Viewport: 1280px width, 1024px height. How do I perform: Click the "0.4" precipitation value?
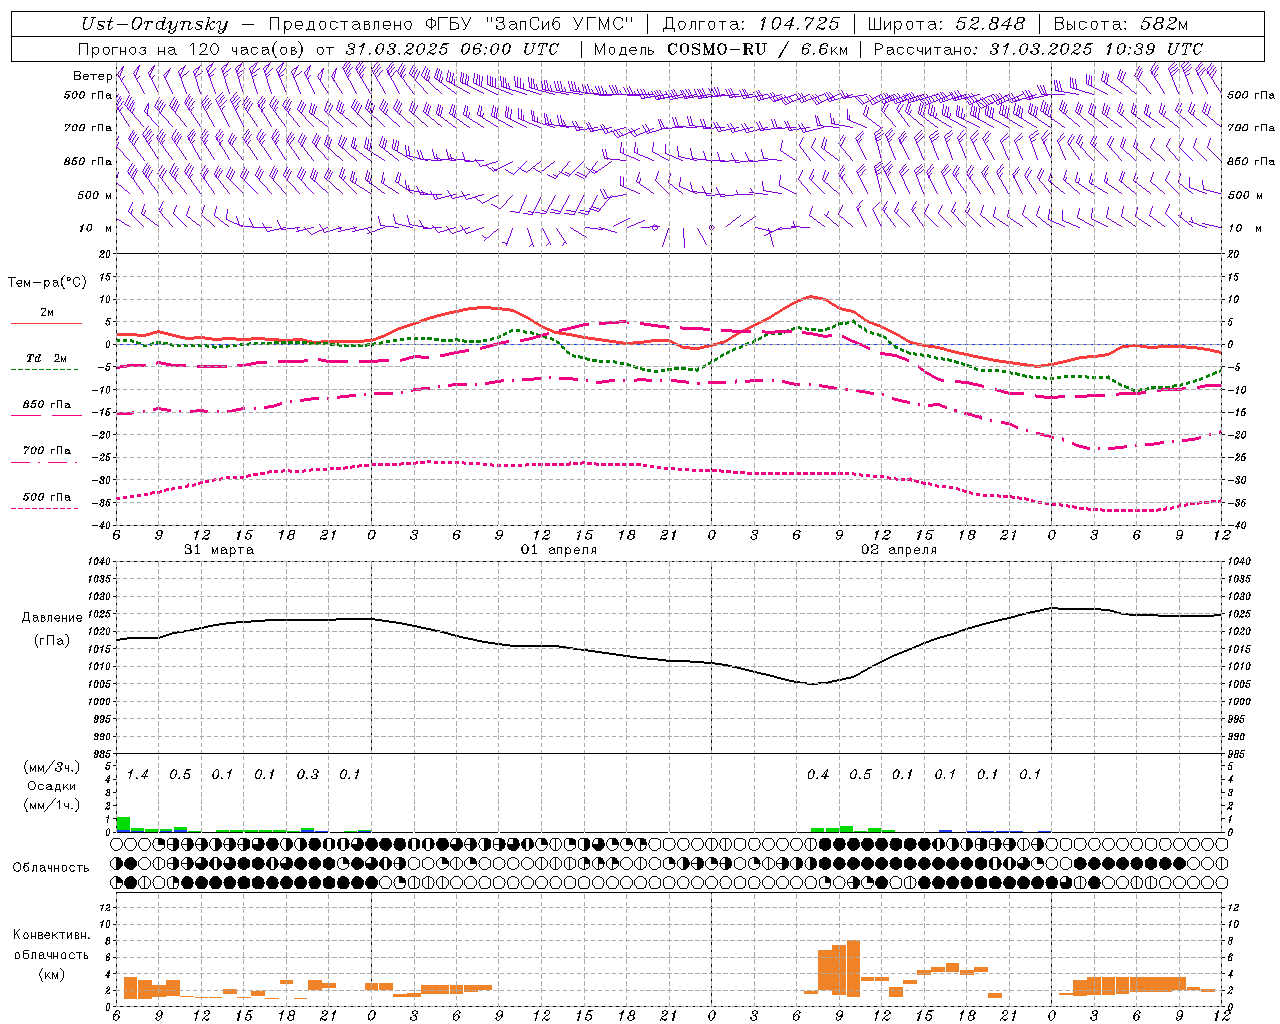(818, 775)
